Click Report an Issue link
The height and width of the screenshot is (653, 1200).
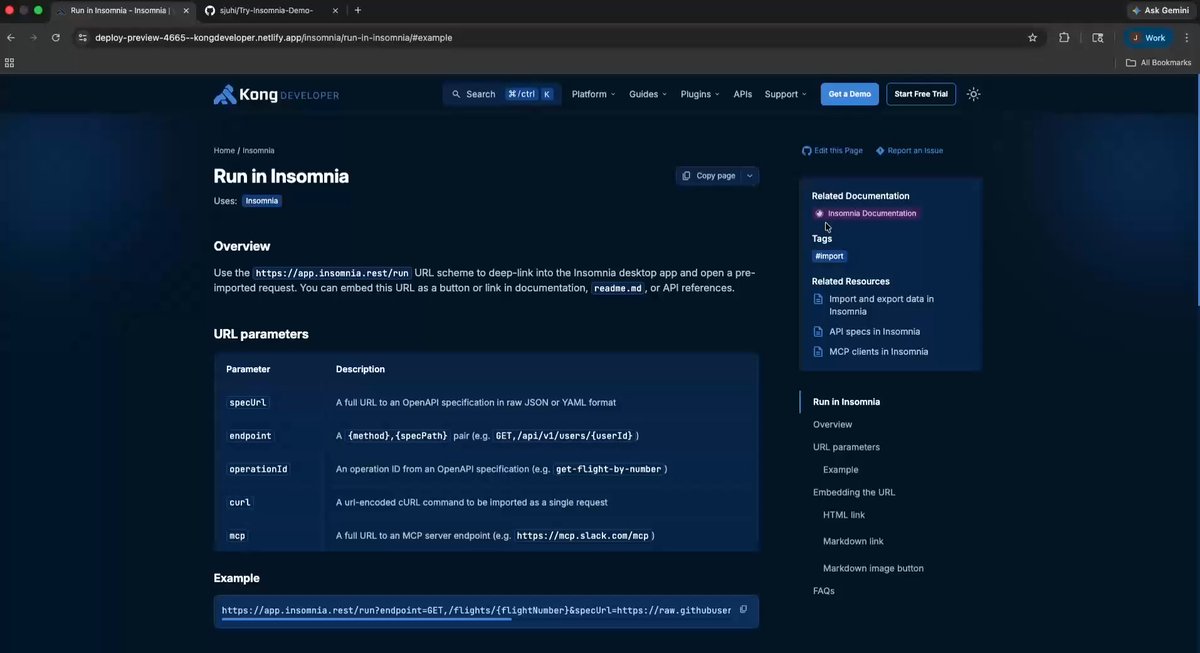click(x=909, y=151)
